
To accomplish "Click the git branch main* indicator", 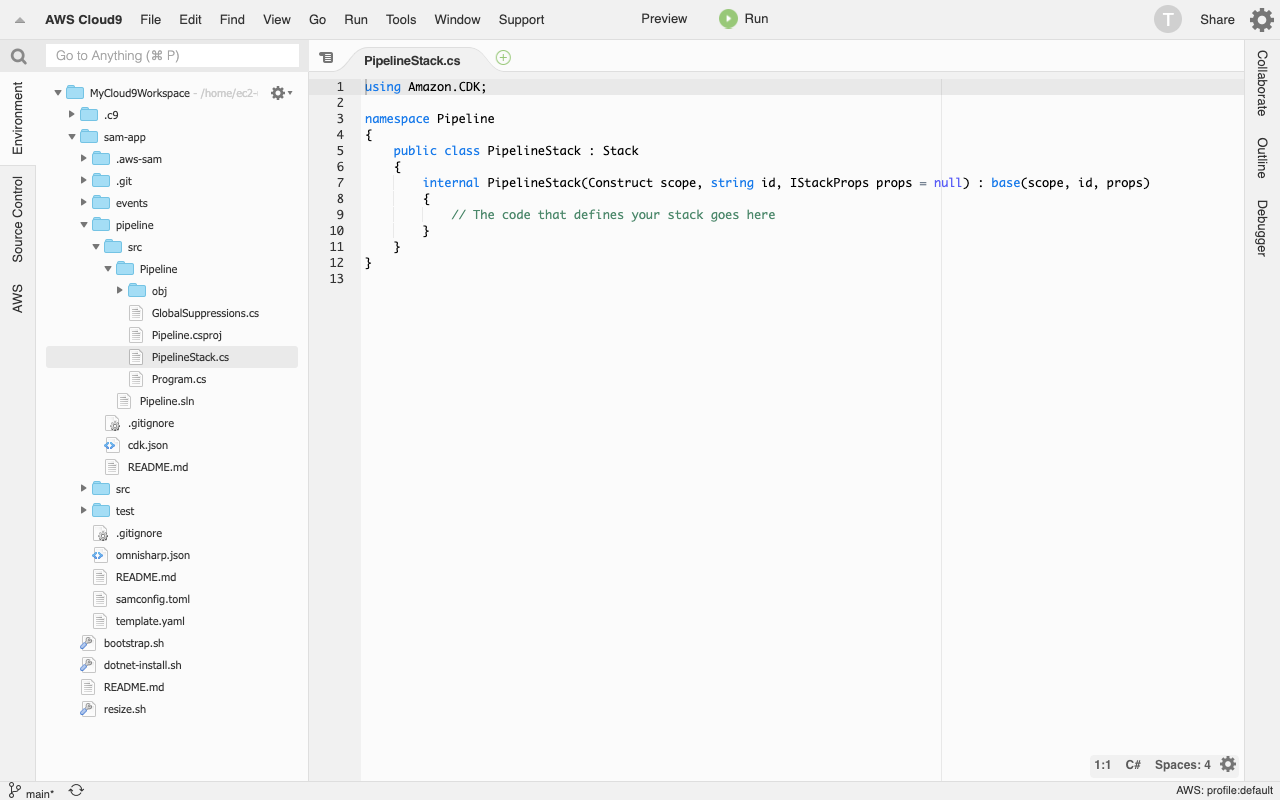I will pyautogui.click(x=32, y=792).
